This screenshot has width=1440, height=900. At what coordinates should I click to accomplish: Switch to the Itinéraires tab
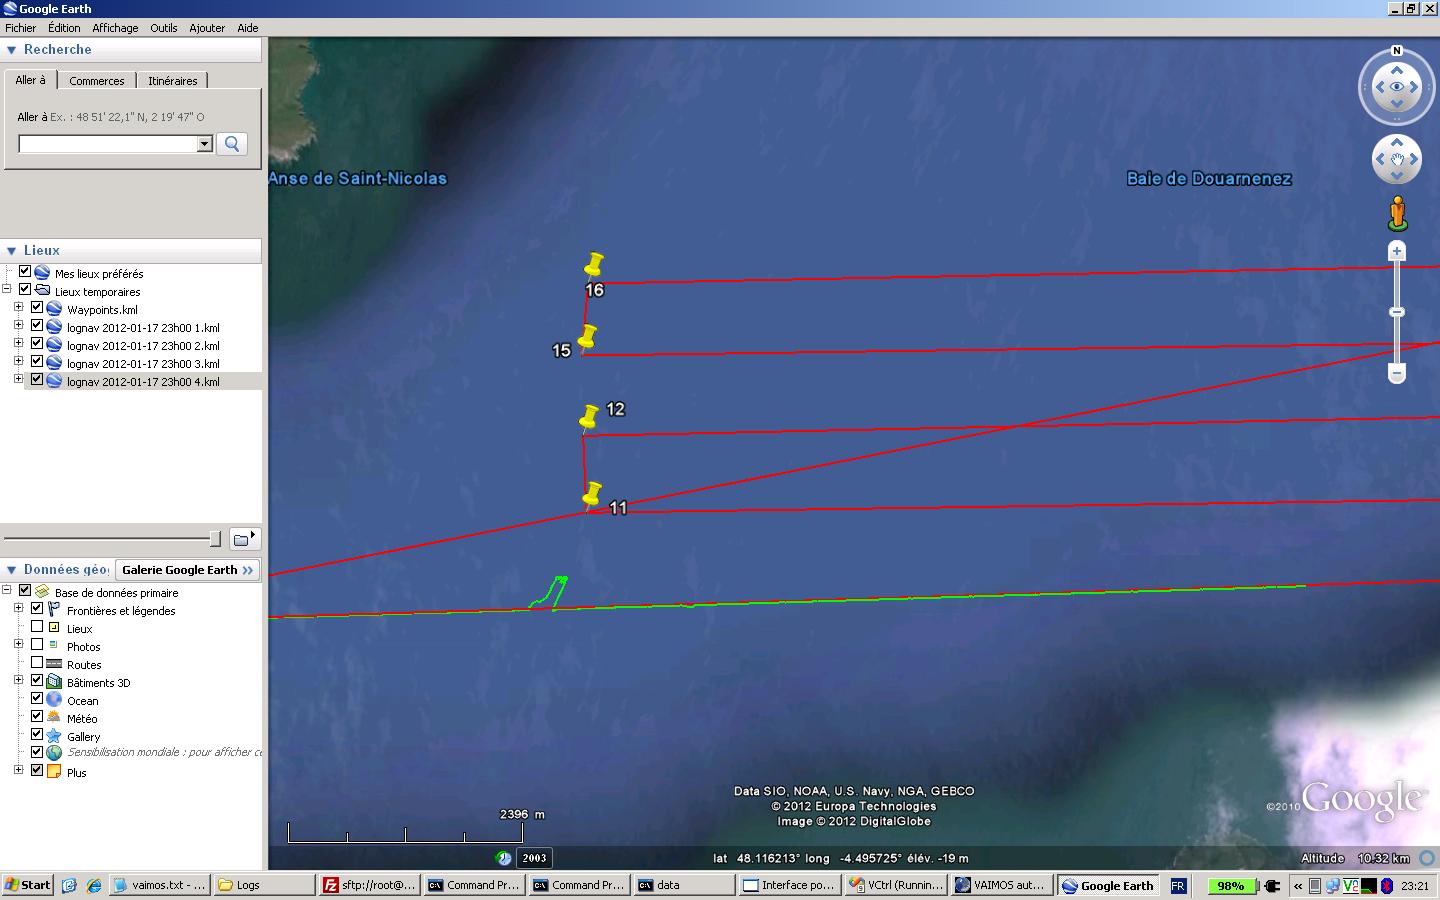point(173,81)
